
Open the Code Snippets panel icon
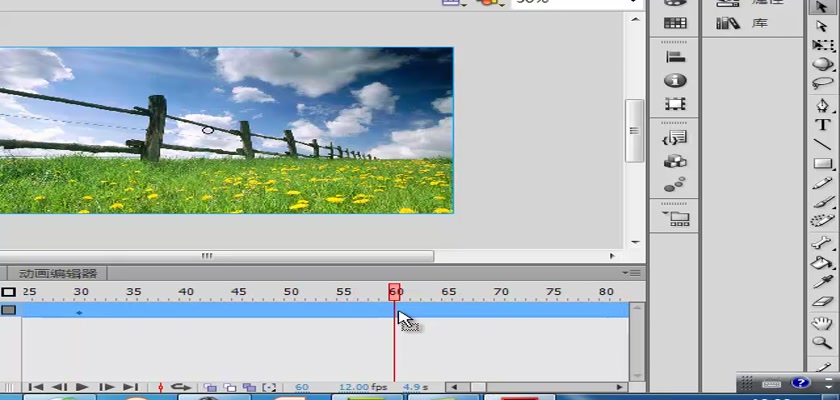click(x=674, y=138)
